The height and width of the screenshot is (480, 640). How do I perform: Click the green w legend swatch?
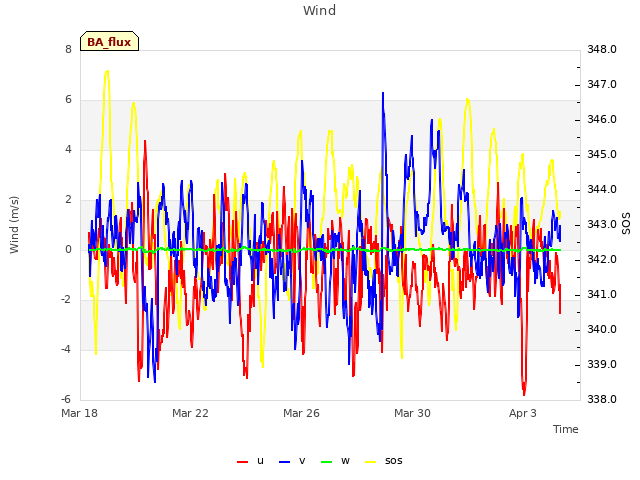[x=327, y=462]
